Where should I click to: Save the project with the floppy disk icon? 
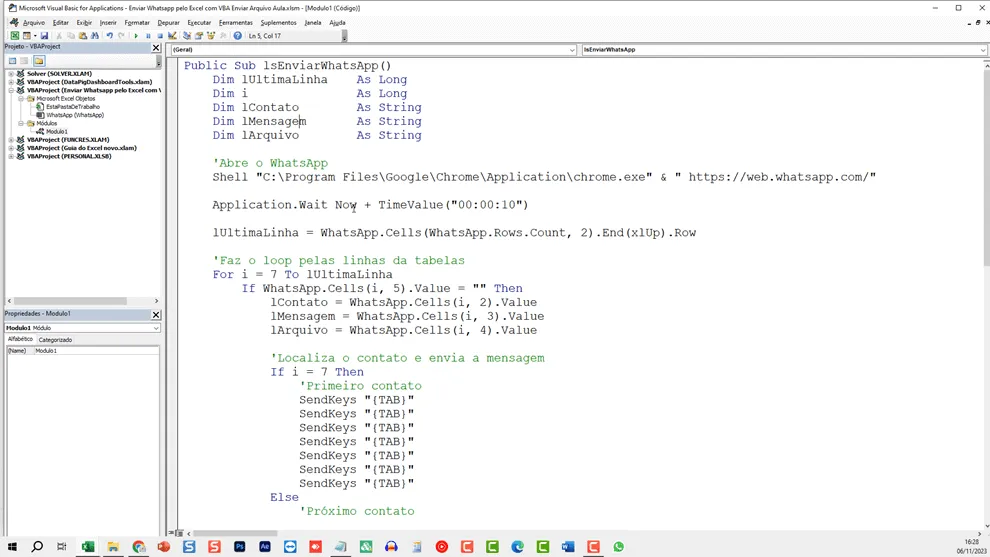[x=44, y=36]
